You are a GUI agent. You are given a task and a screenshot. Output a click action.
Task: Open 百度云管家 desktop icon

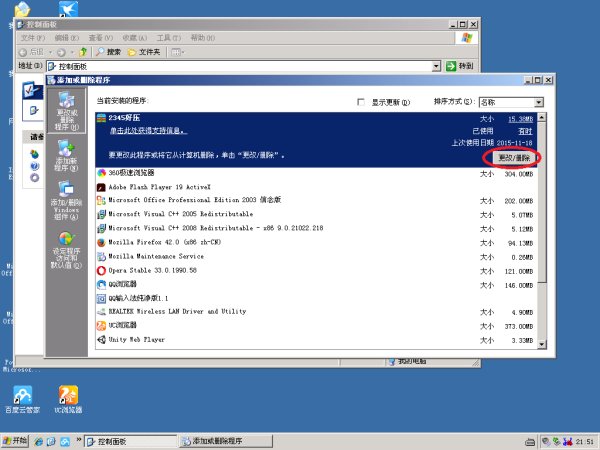(22, 398)
